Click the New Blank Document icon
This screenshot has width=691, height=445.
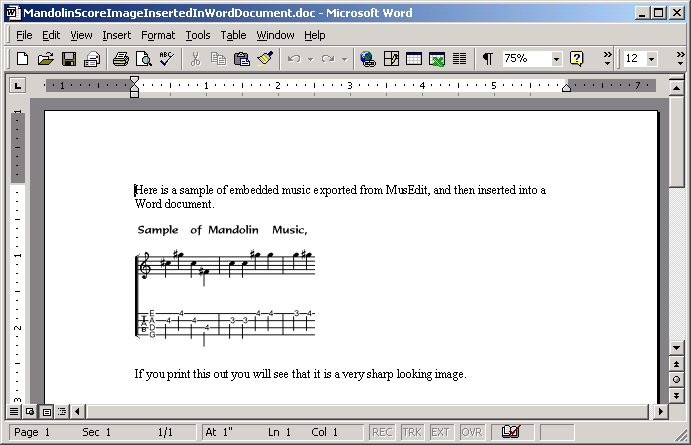click(x=22, y=59)
